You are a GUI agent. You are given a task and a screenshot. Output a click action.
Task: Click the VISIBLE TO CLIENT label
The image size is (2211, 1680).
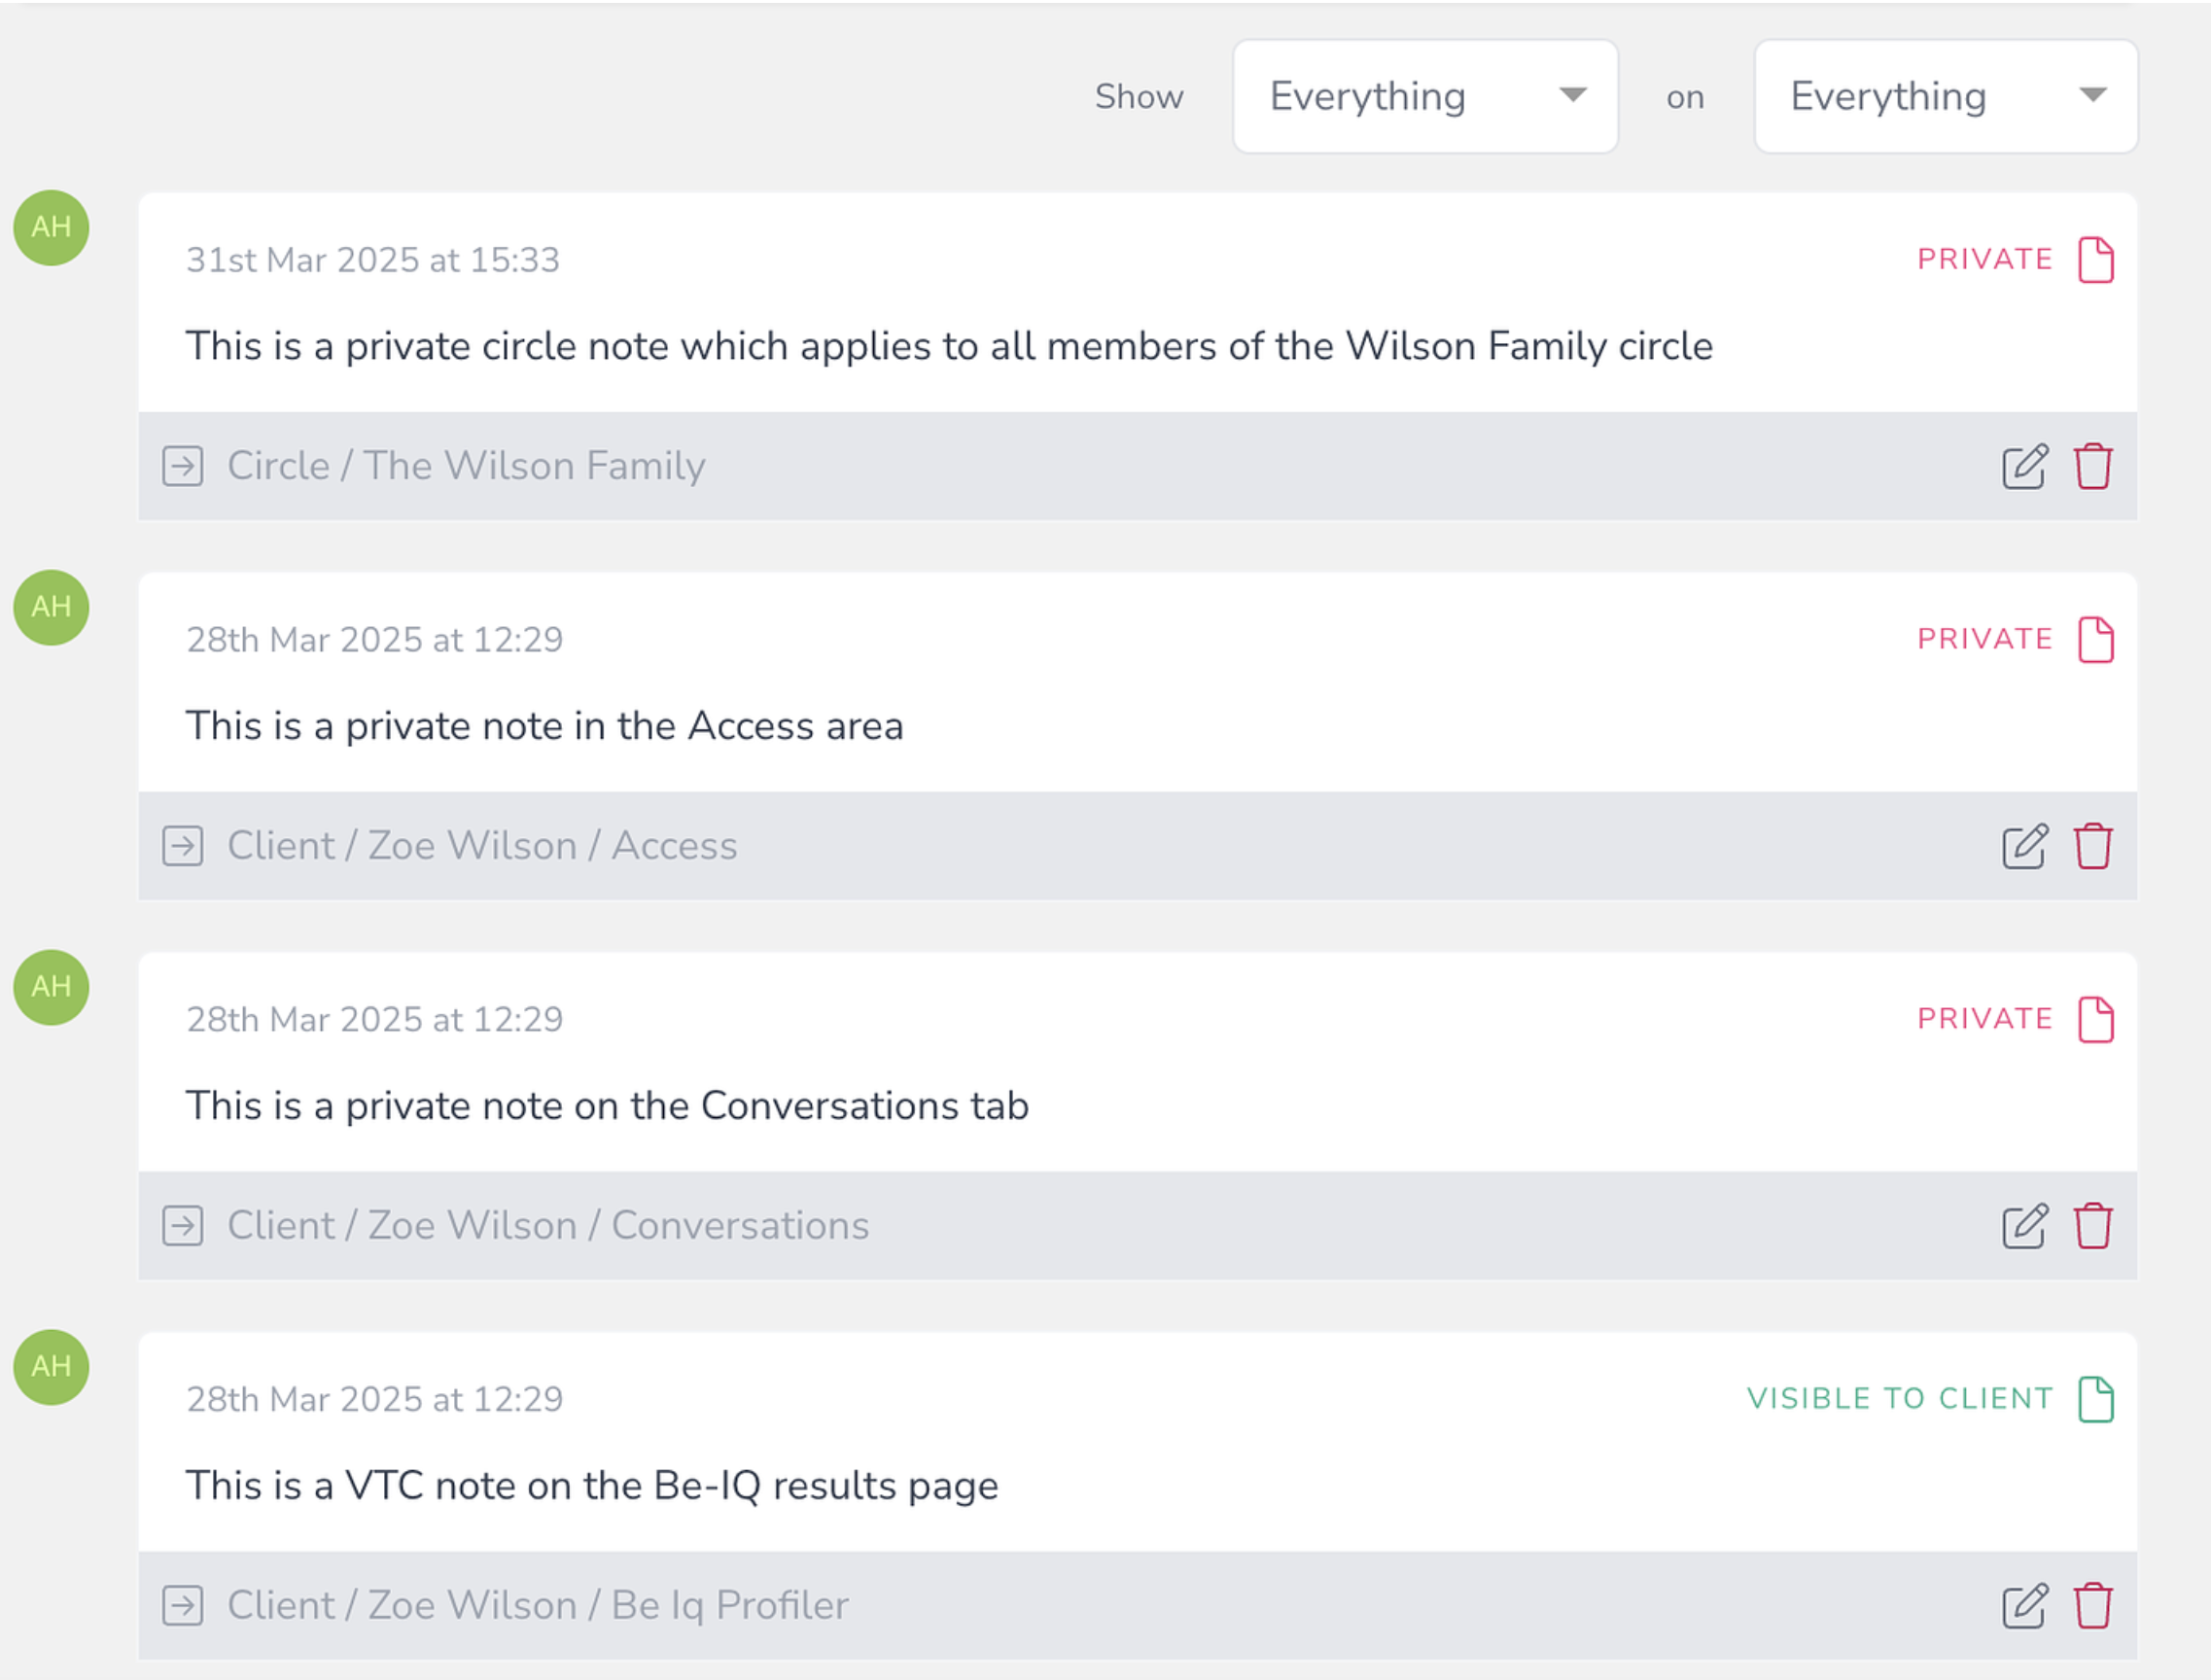pyautogui.click(x=1900, y=1398)
